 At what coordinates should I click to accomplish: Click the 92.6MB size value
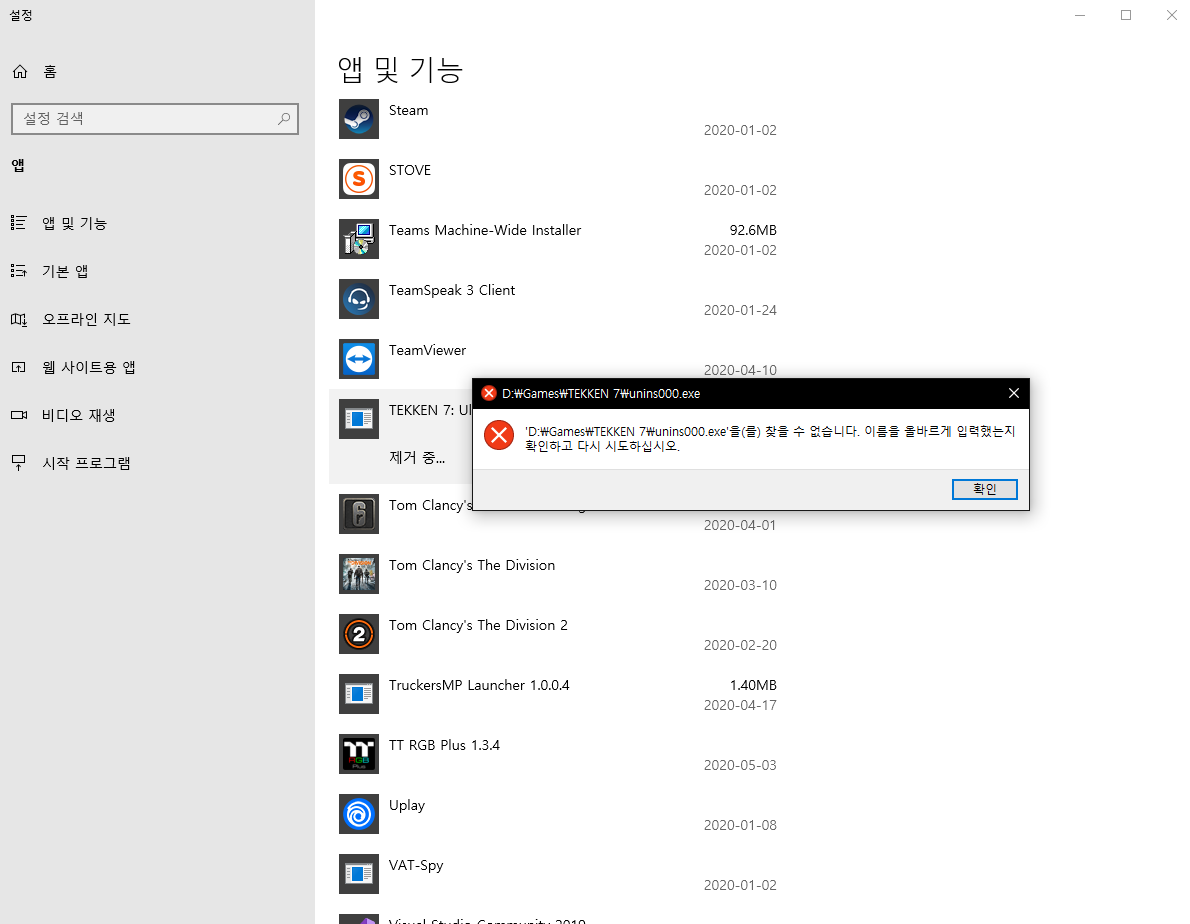coord(753,230)
